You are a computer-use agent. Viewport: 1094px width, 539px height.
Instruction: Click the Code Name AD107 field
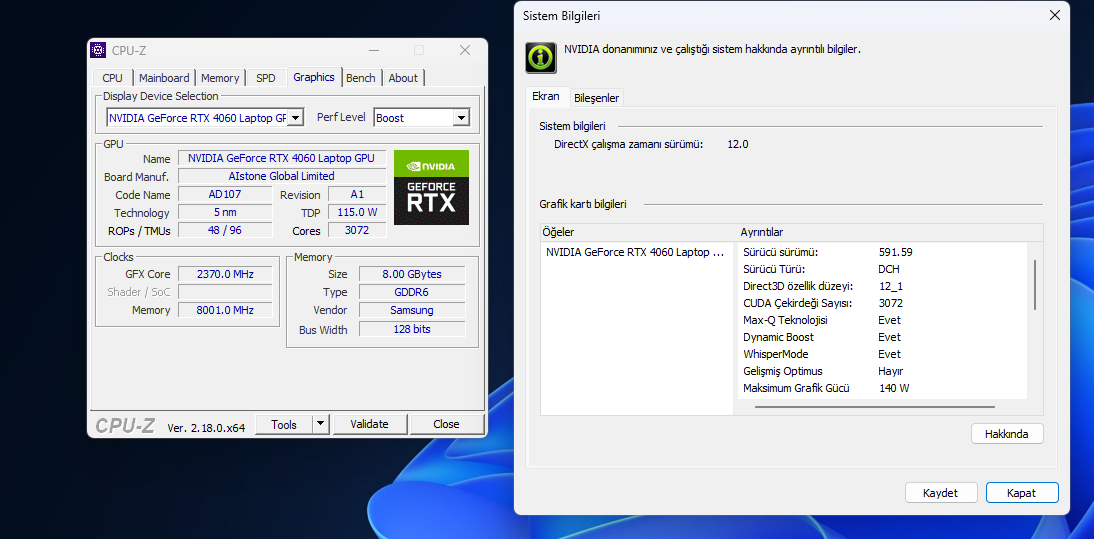point(225,195)
